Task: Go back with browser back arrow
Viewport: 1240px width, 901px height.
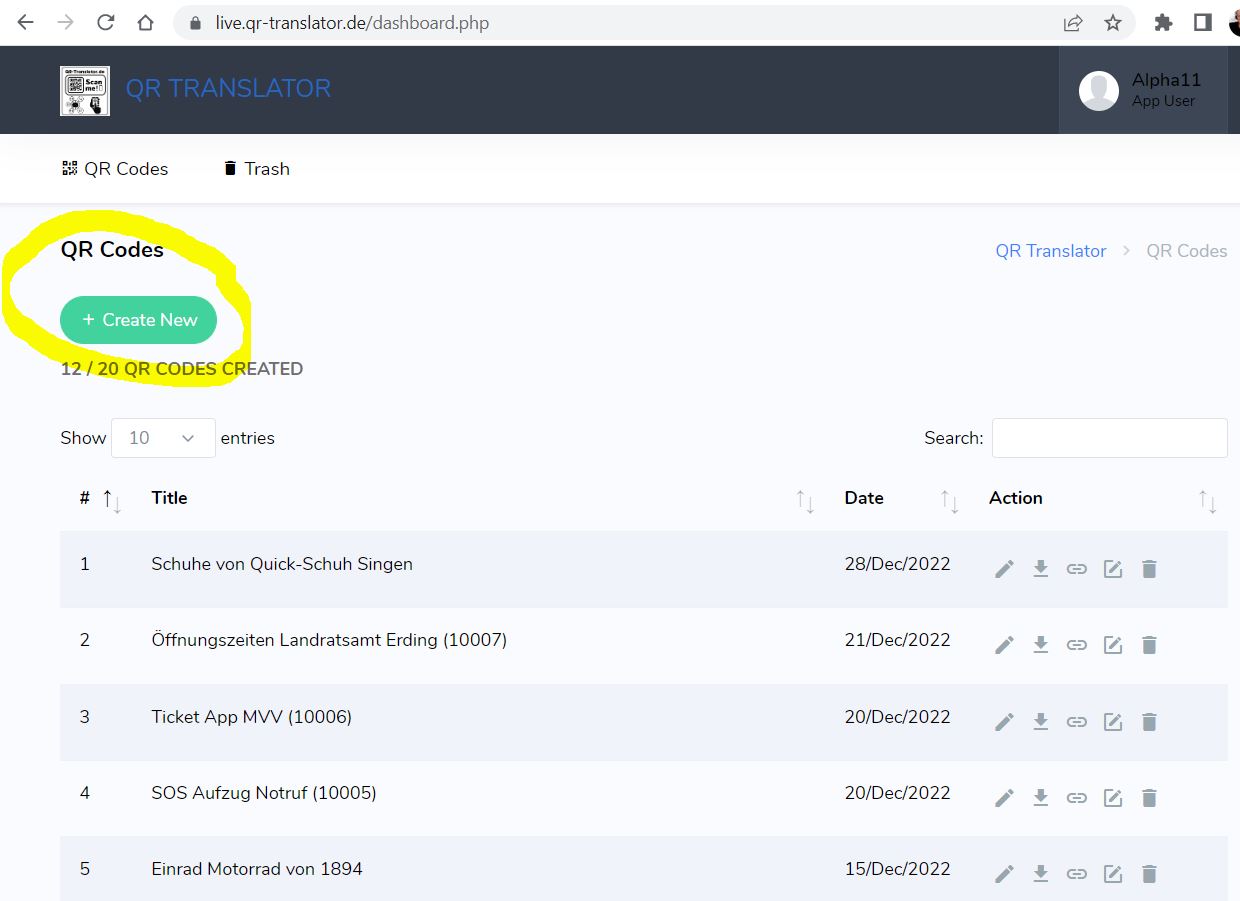Action: click(26, 22)
